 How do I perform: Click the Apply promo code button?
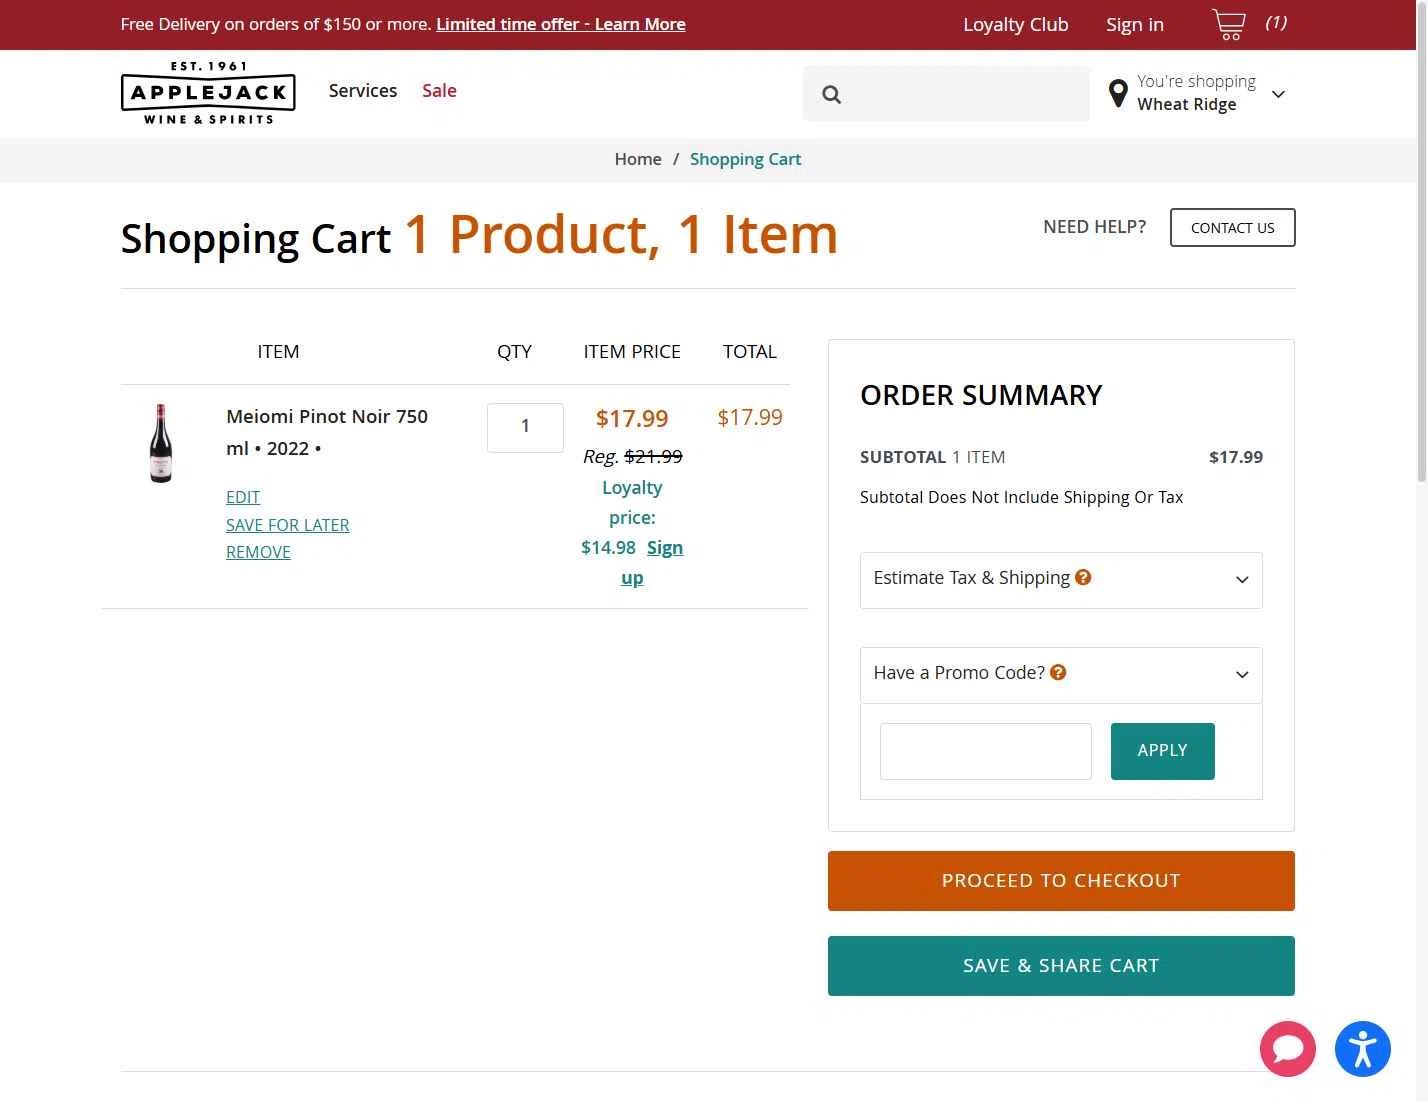point(1162,751)
